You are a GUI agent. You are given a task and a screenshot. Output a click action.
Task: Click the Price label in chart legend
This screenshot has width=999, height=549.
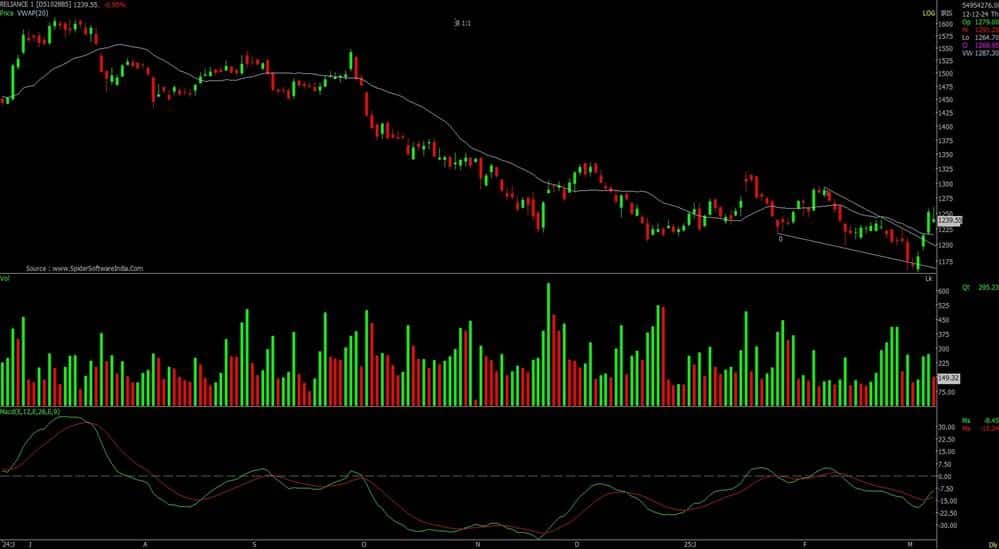coord(9,14)
